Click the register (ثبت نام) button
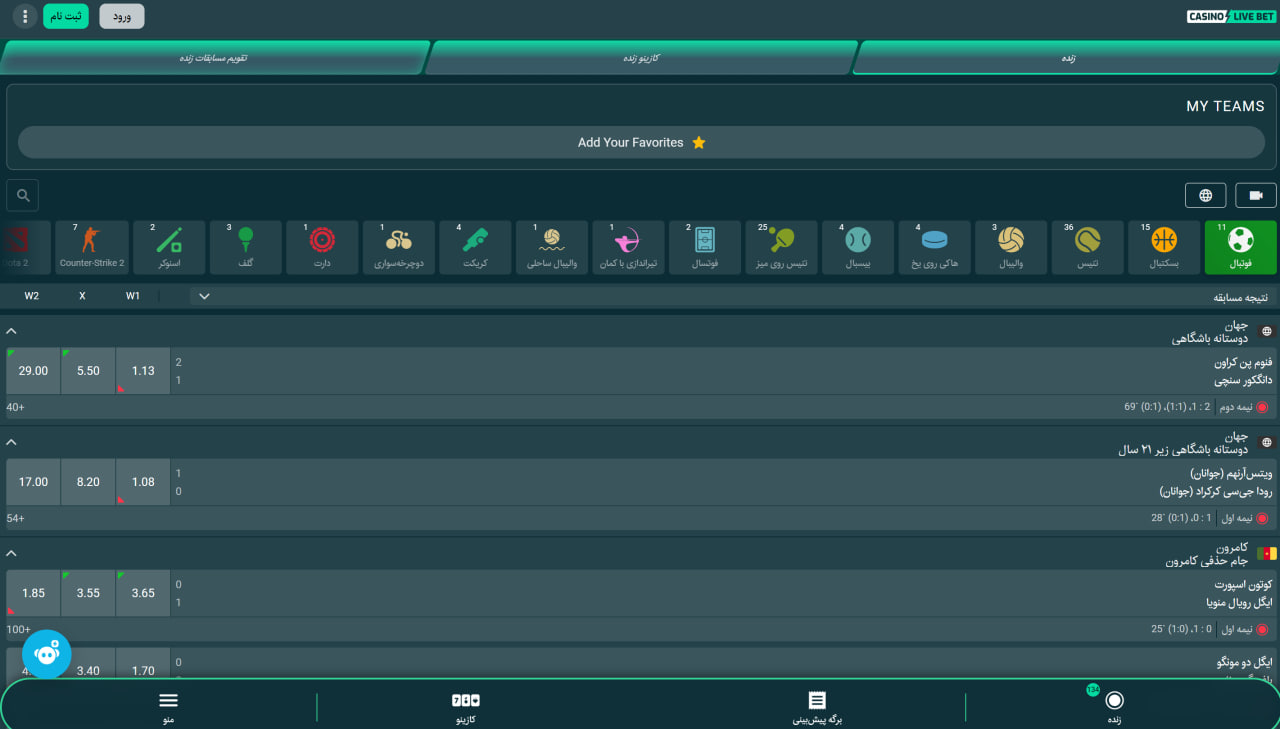 tap(66, 17)
